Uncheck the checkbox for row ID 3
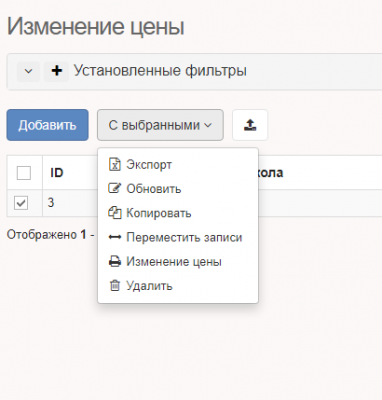This screenshot has height=400, width=382. [21, 203]
